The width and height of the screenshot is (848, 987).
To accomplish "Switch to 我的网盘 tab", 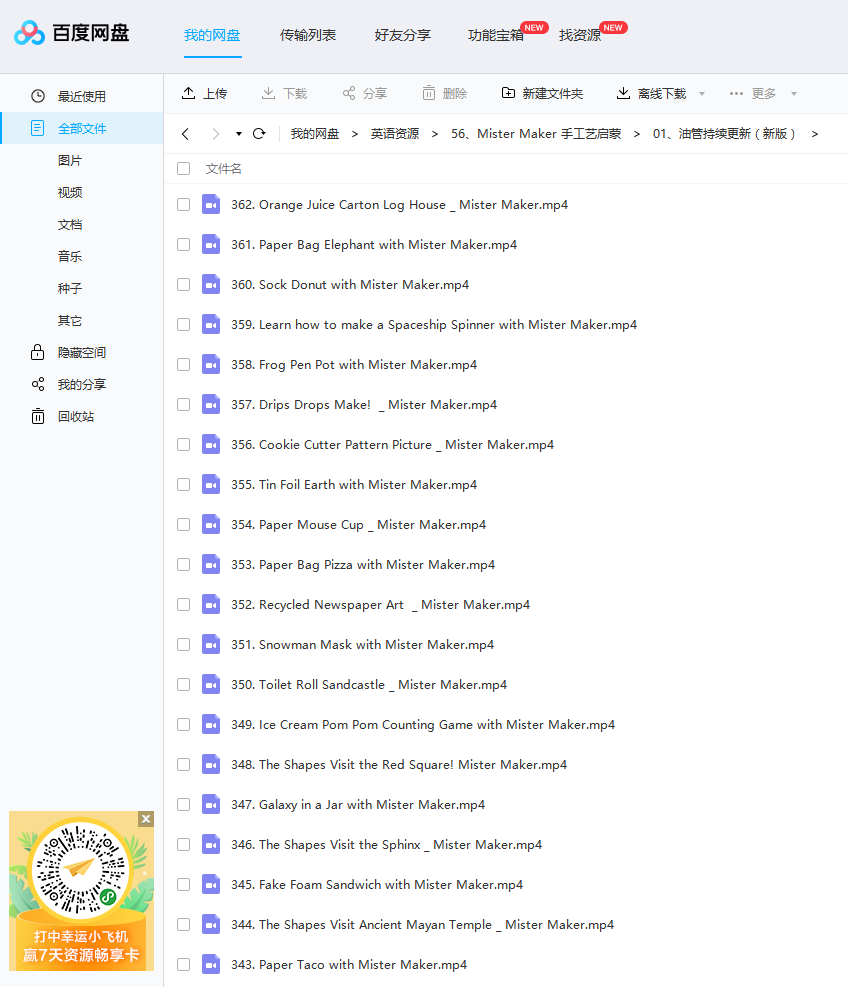I will pos(212,35).
